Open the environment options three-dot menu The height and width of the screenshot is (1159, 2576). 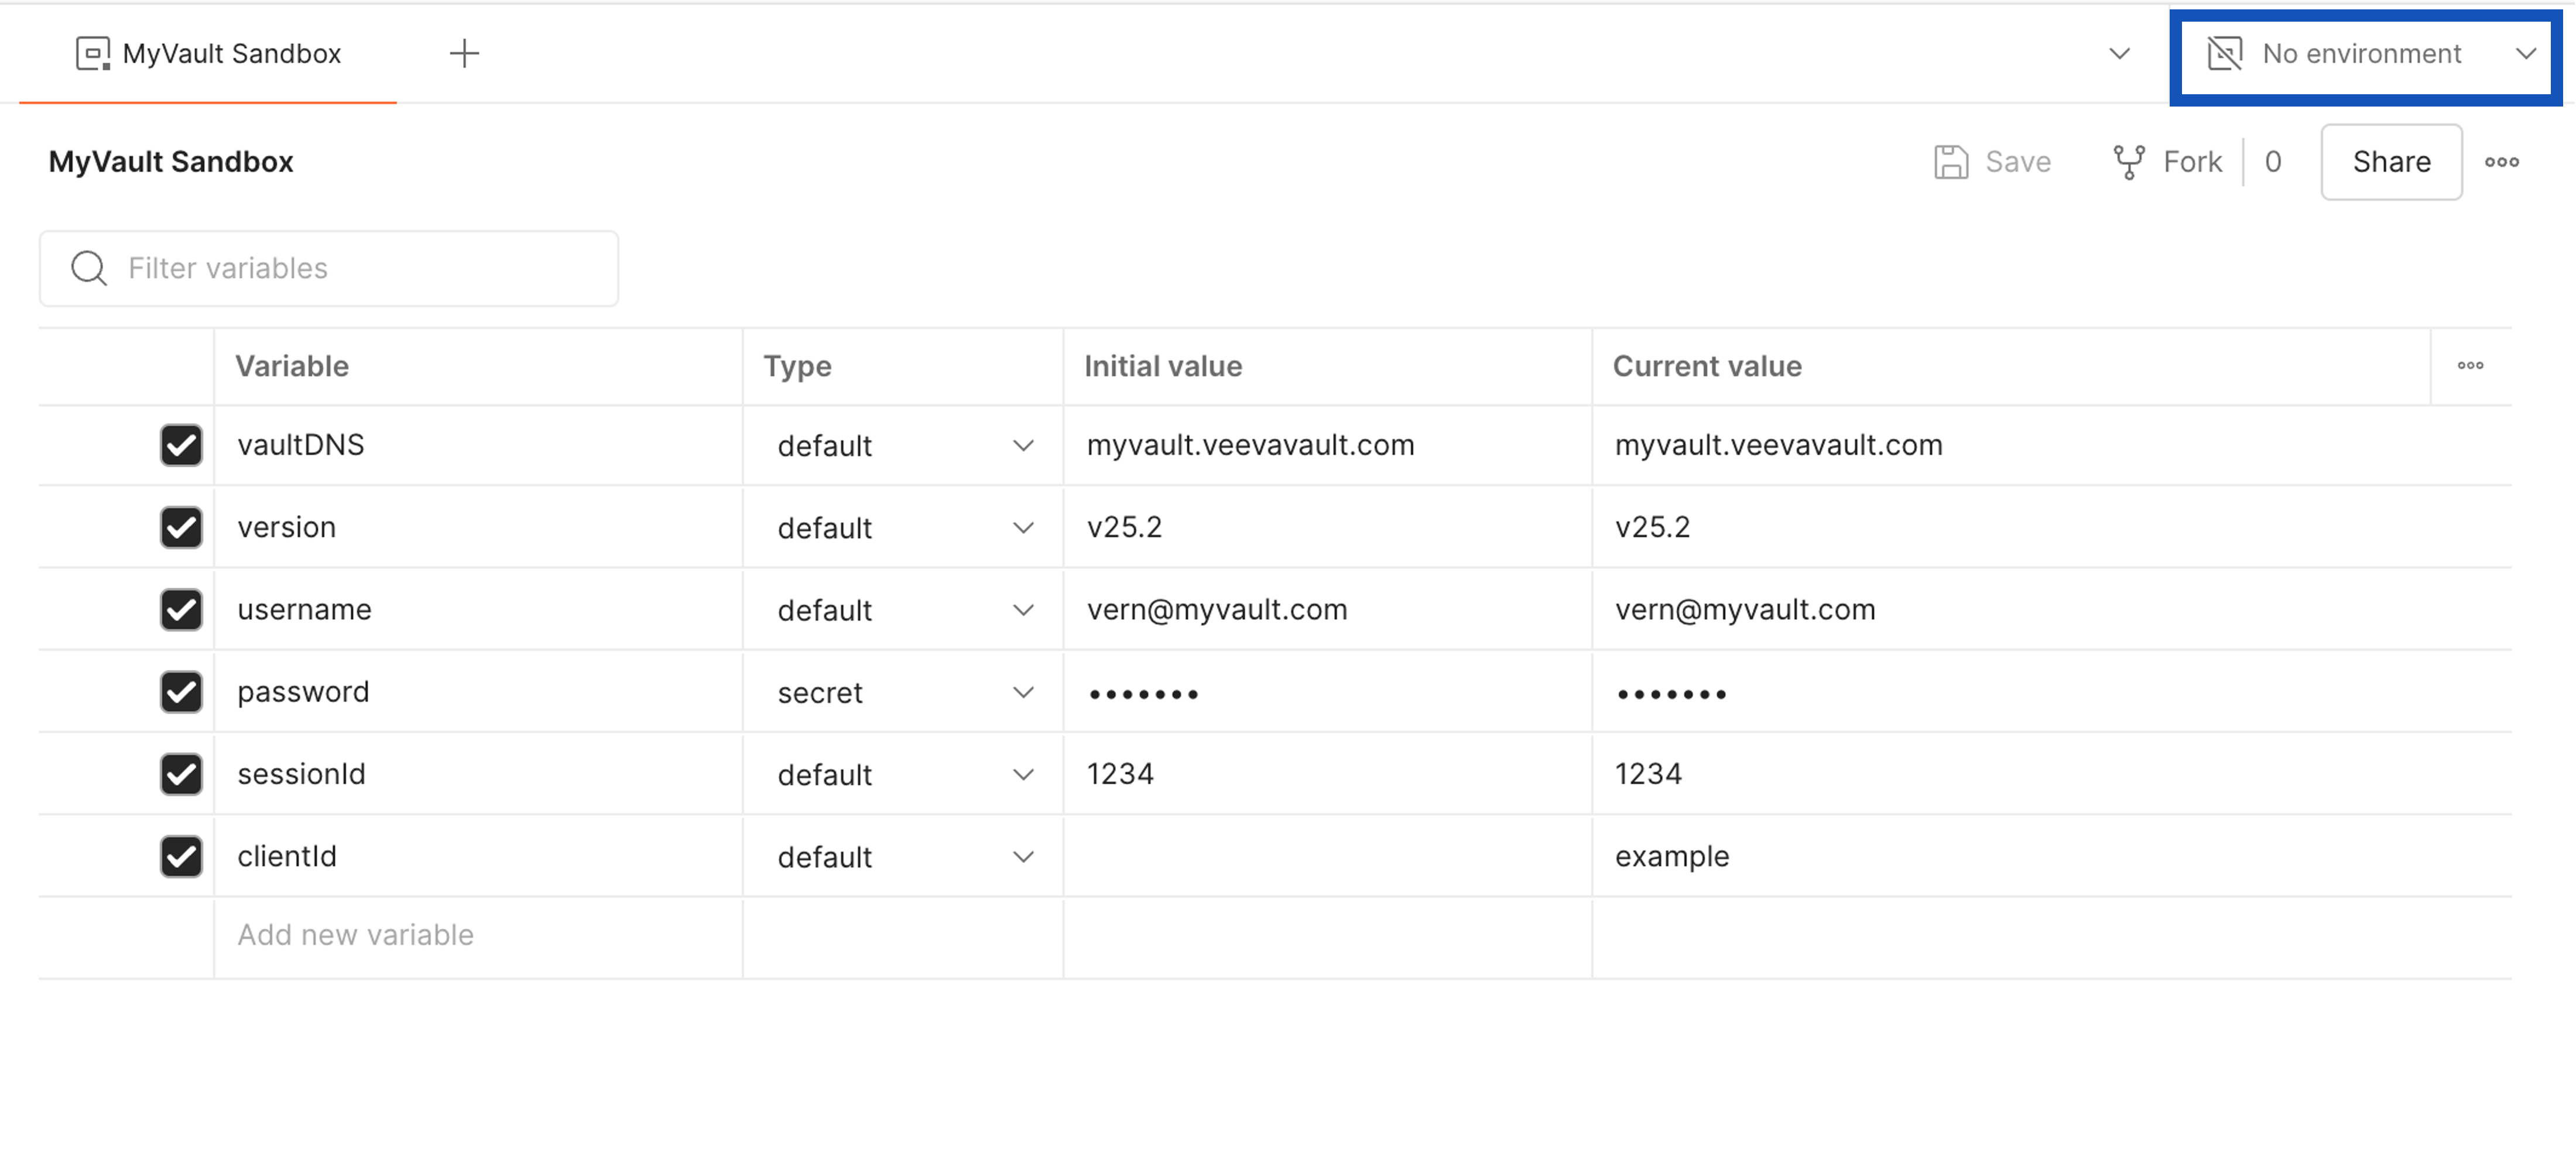coord(2501,162)
